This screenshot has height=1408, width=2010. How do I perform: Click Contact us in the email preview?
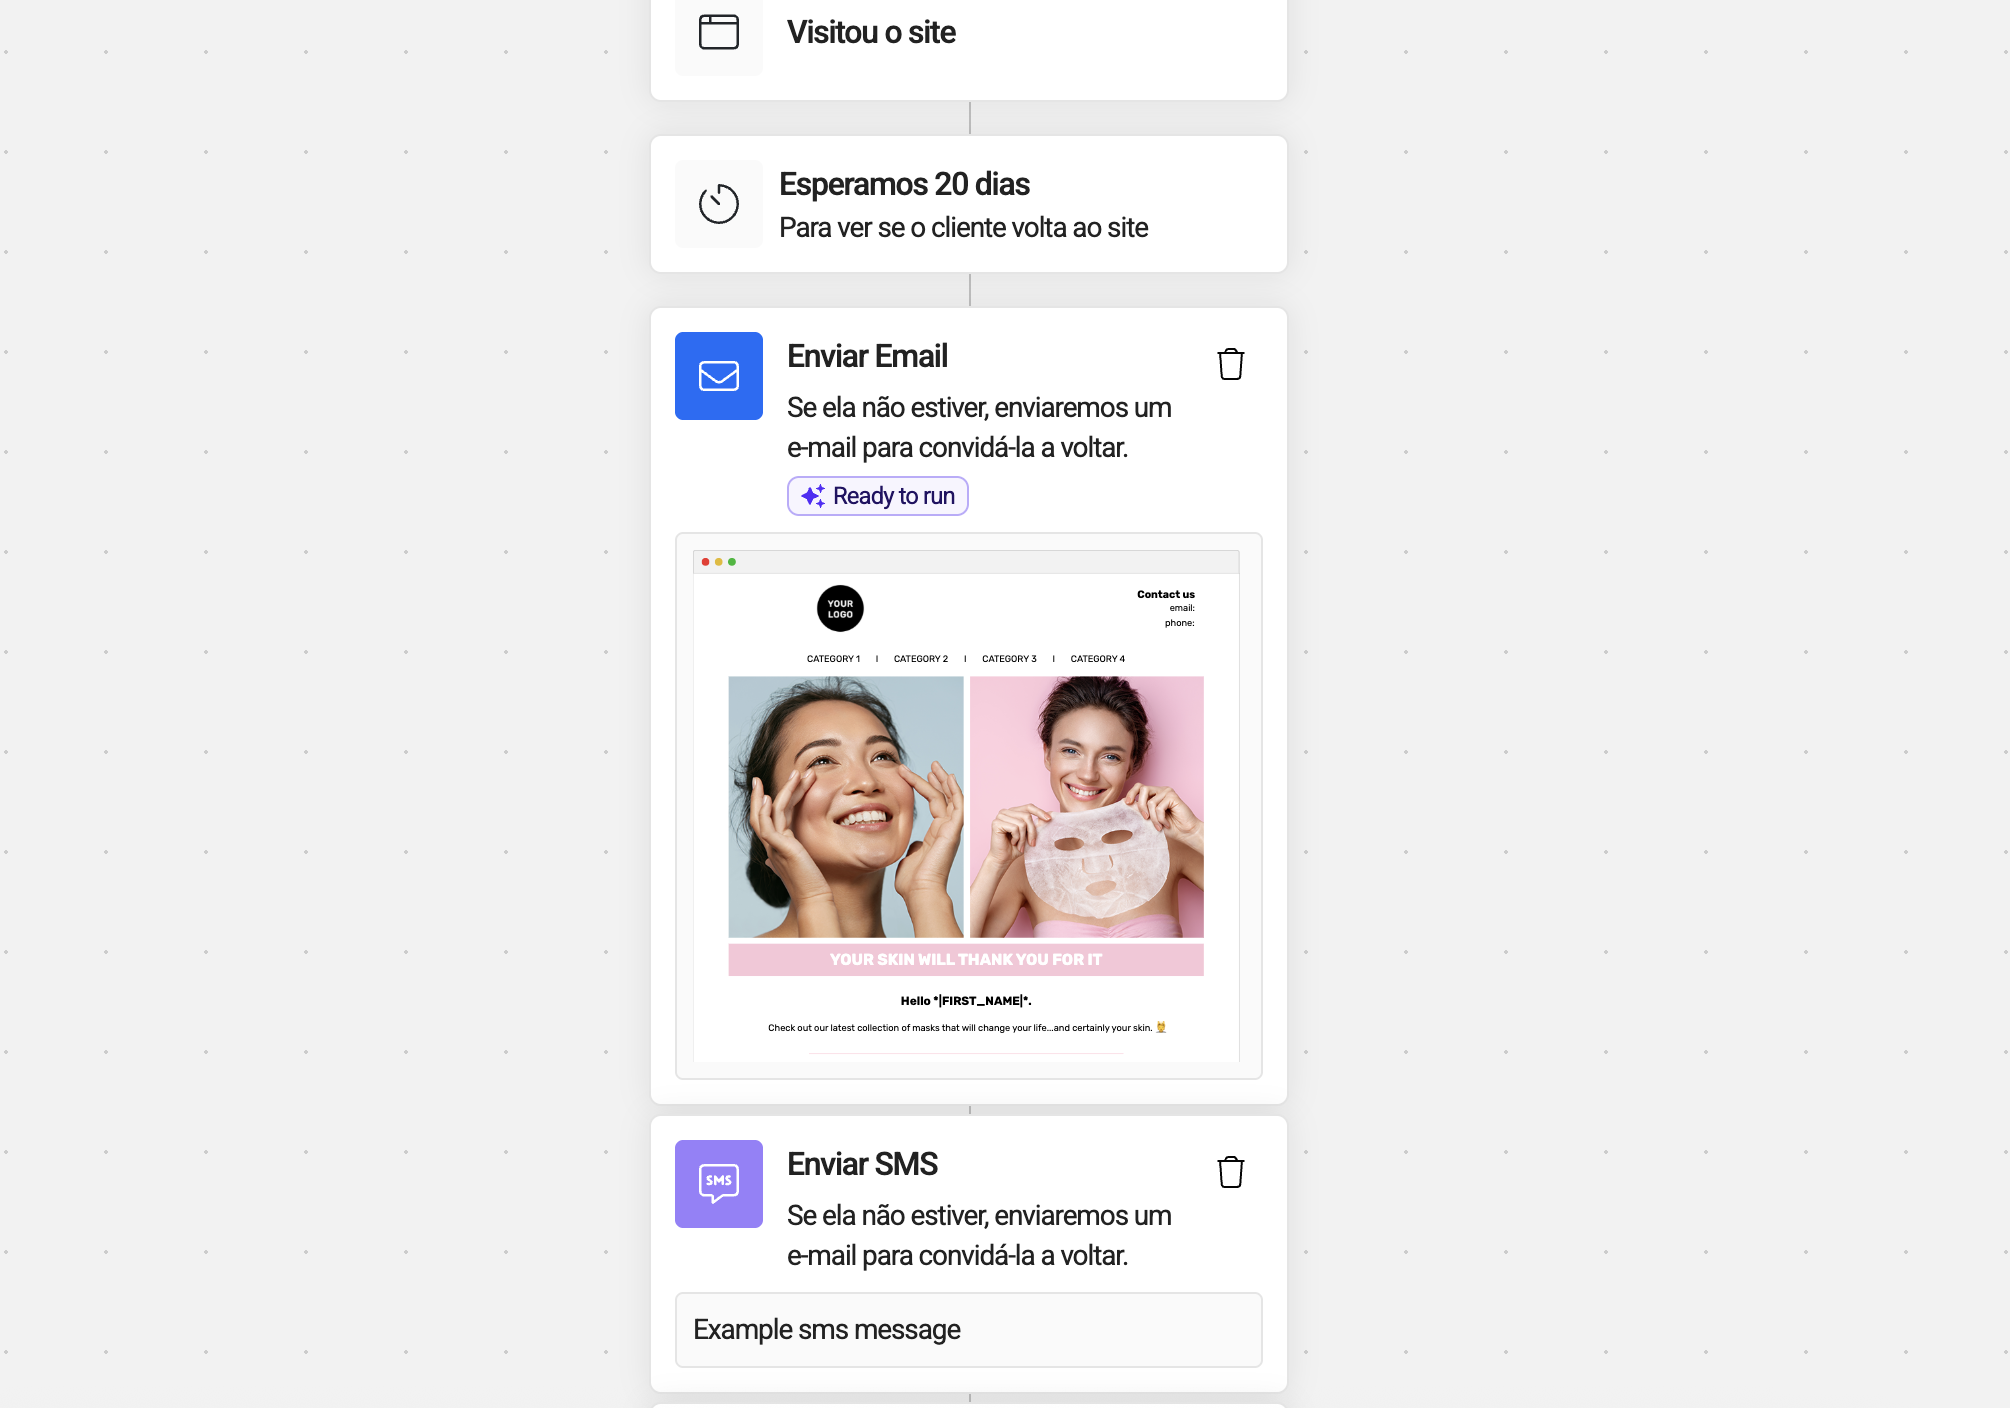point(1165,594)
